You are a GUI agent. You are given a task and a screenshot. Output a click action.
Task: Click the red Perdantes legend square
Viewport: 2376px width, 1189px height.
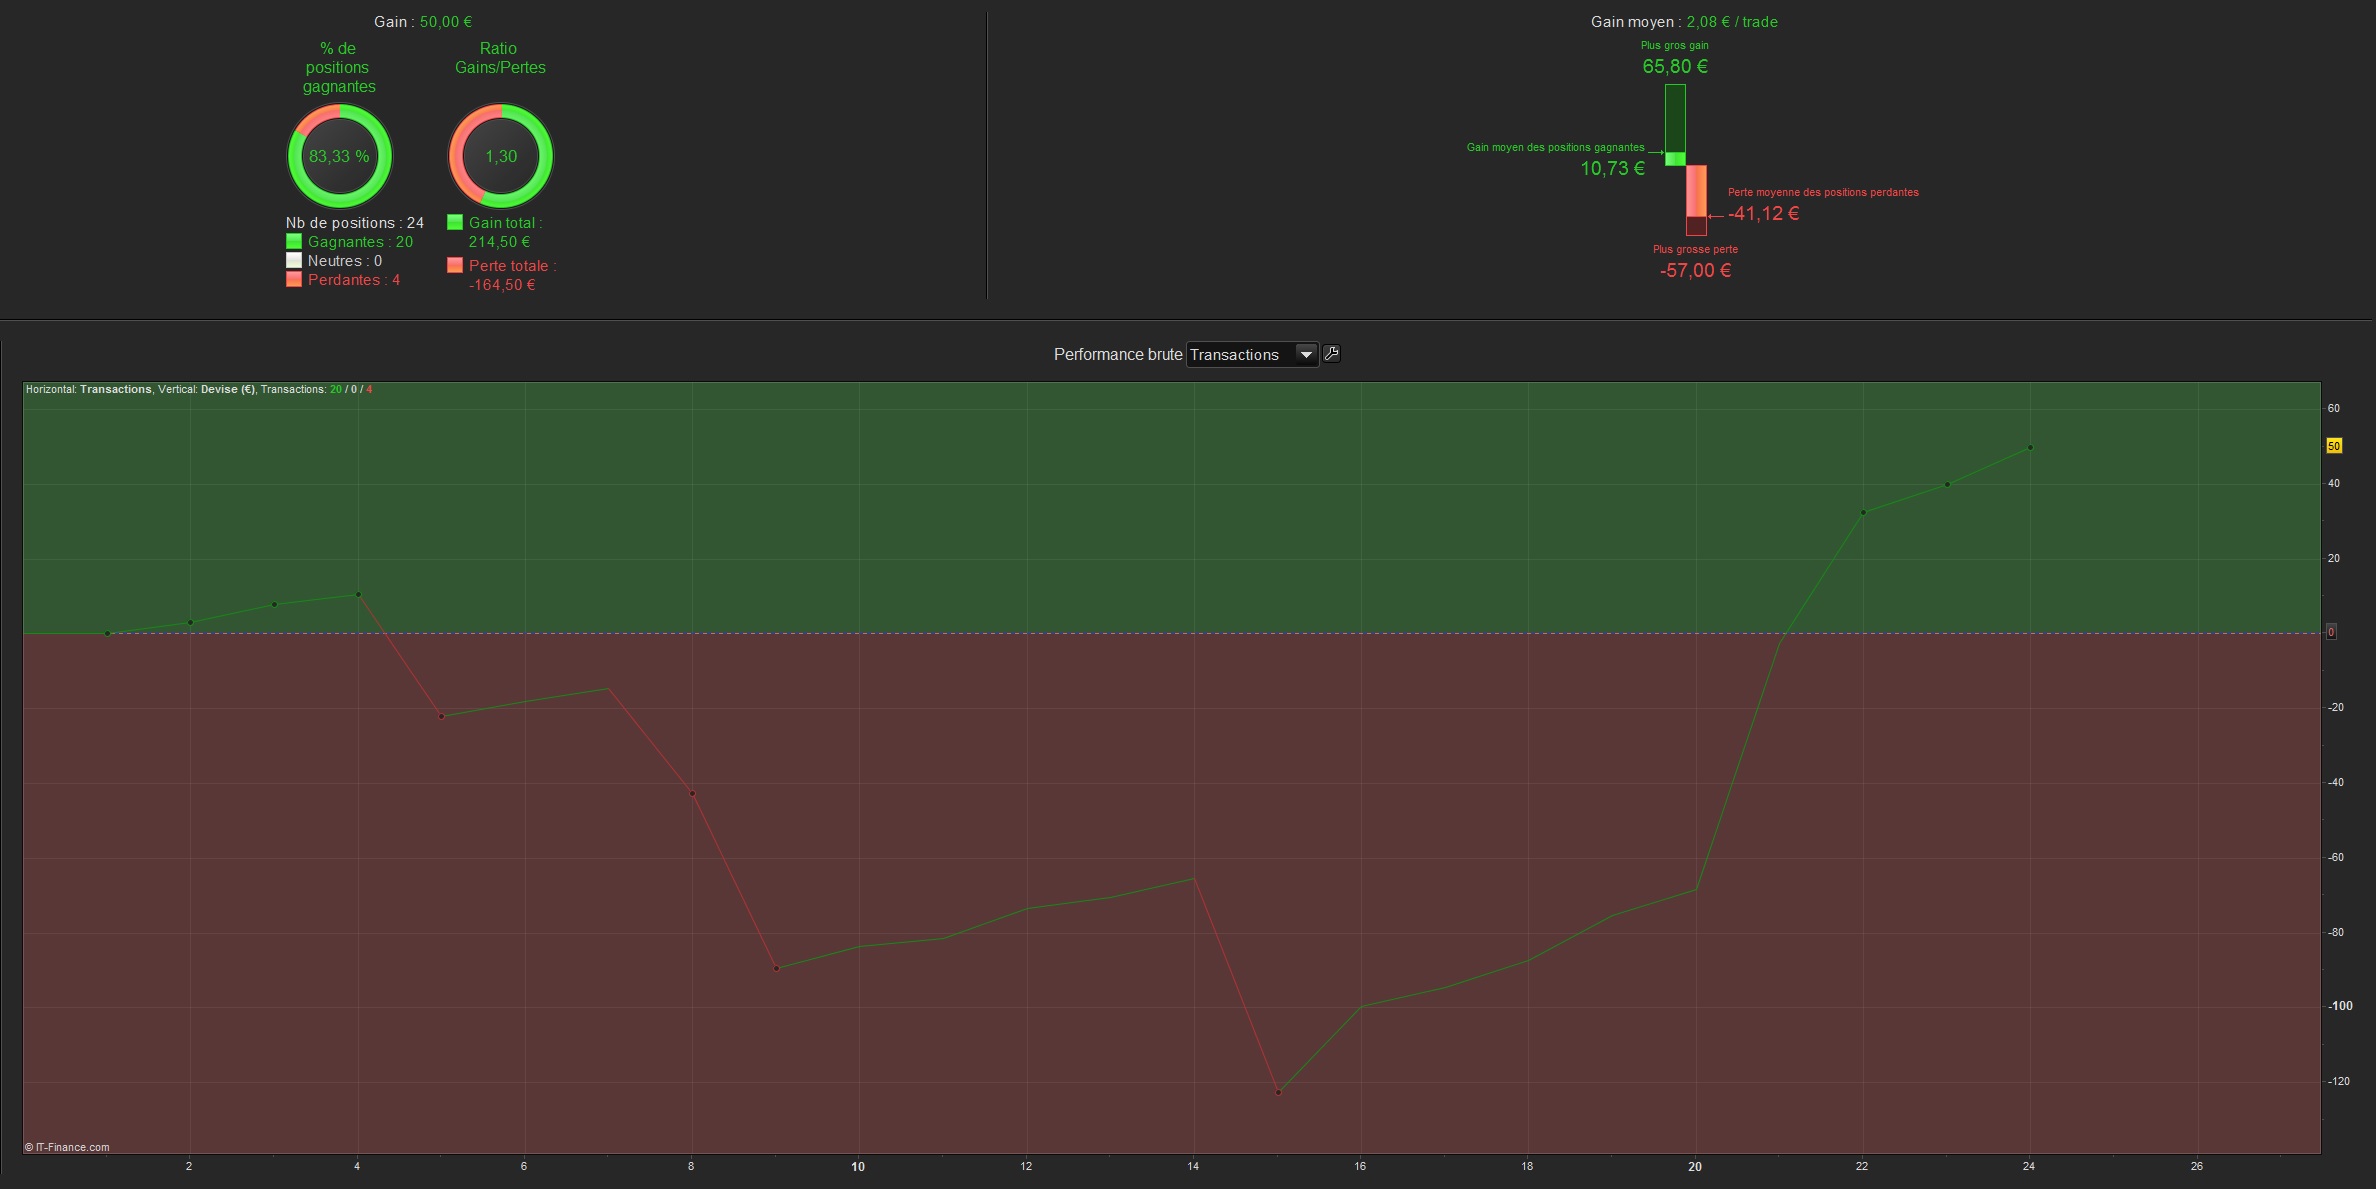point(294,280)
